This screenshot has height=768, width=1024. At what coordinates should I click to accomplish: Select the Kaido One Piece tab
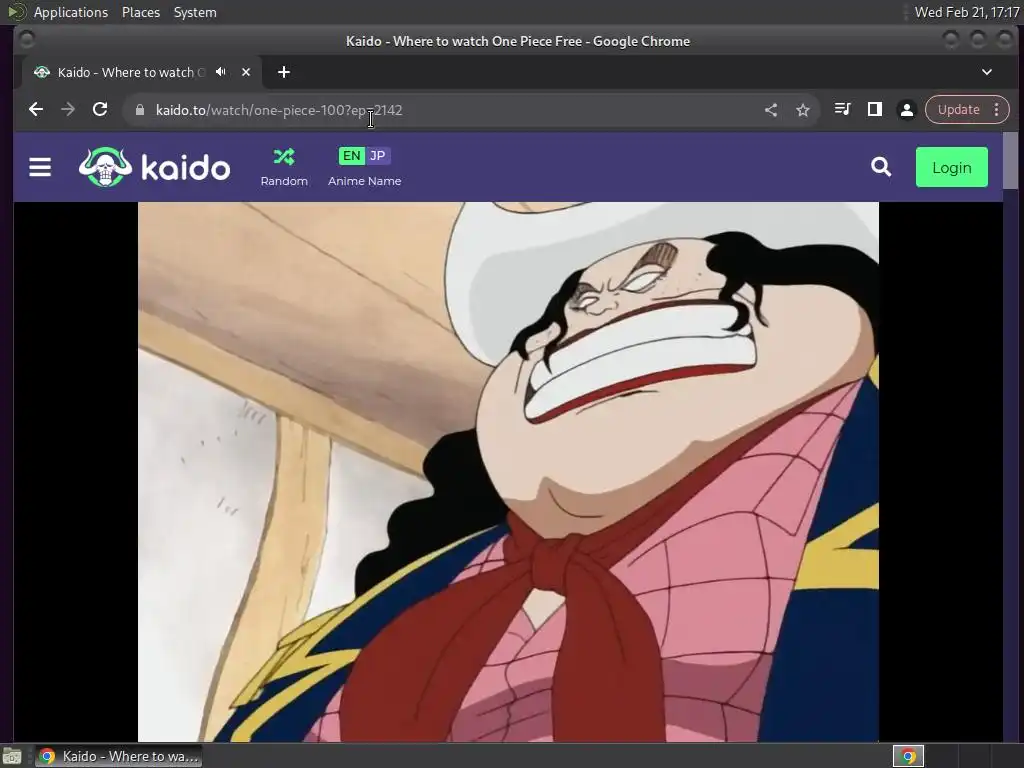point(142,72)
